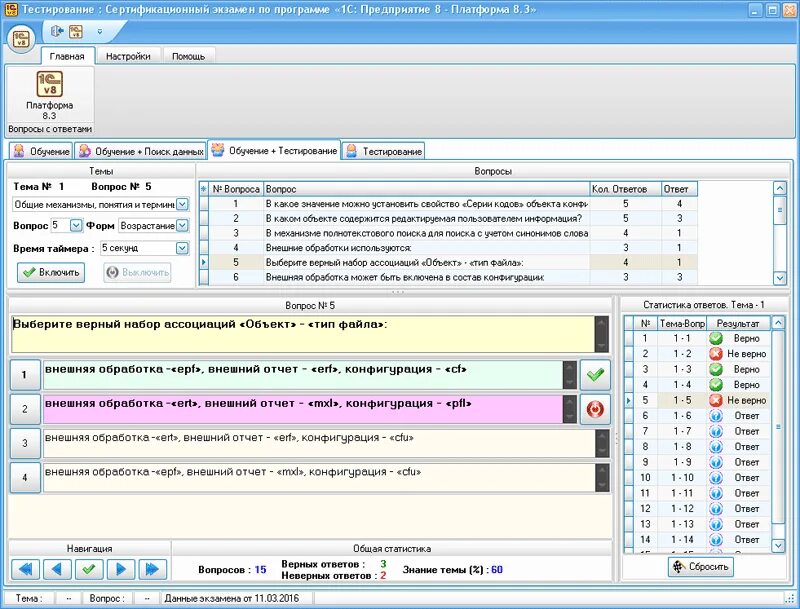
Task: Select question row 6 about состав конфигурации
Action: point(448,277)
